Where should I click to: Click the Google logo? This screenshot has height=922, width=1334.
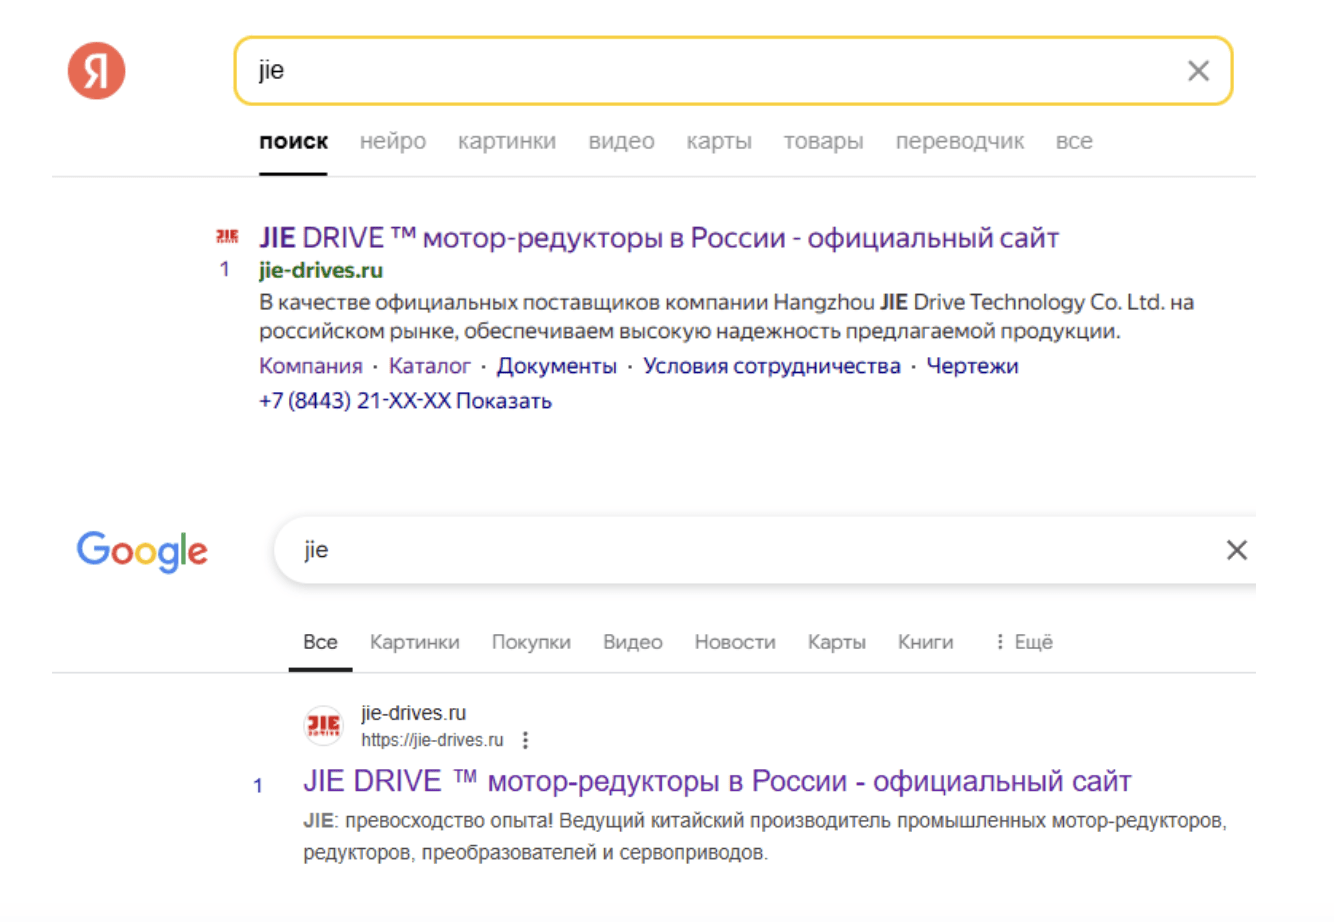pos(142,551)
